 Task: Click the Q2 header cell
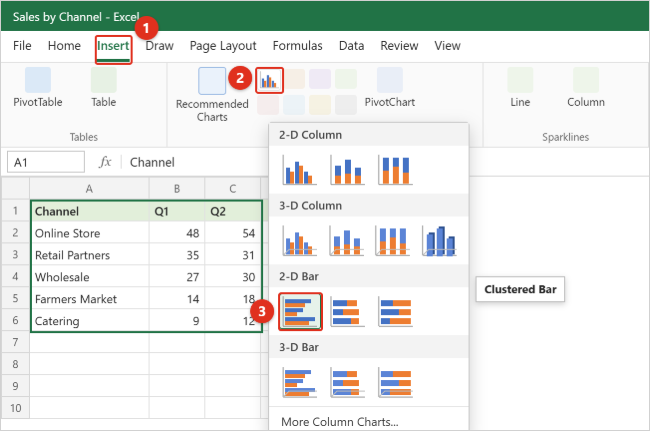pos(233,211)
